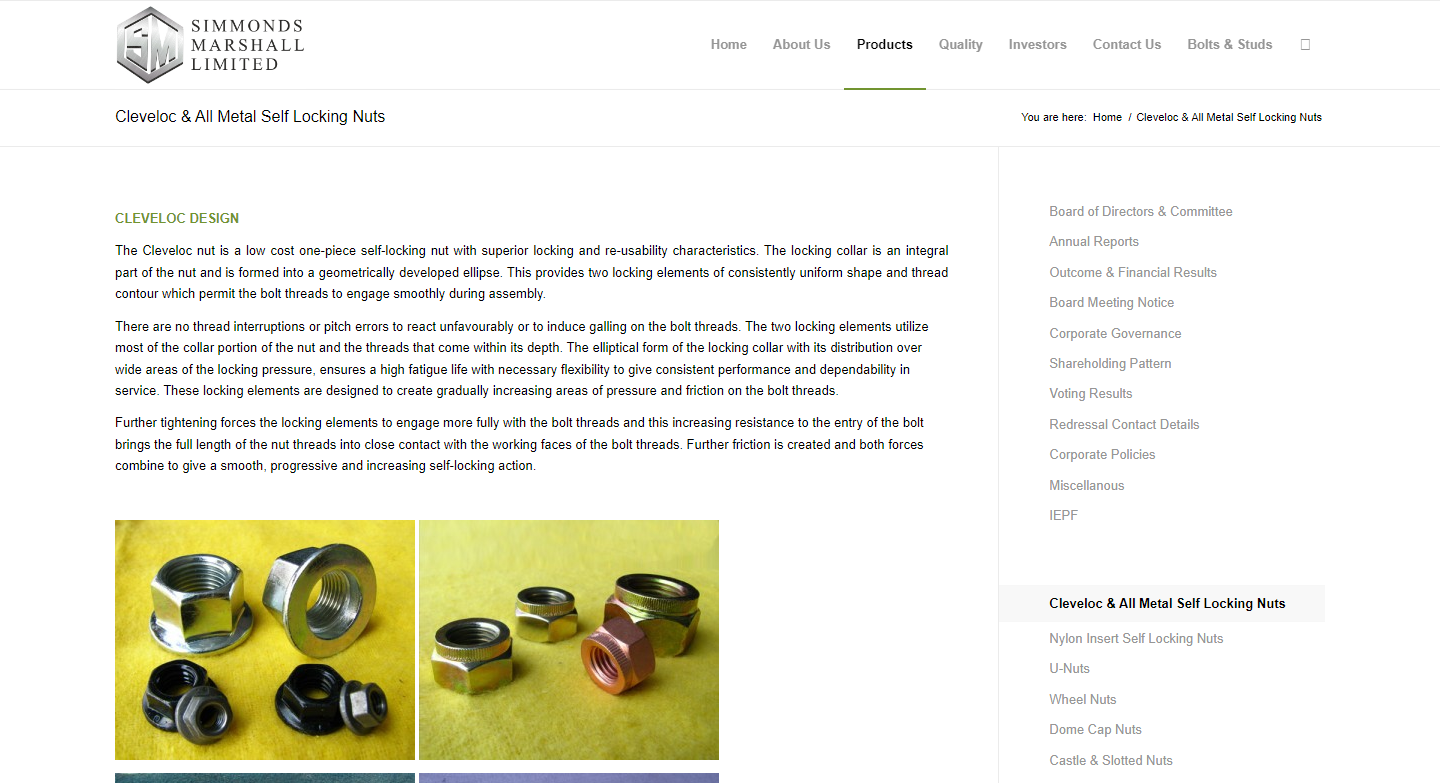Open the Products menu item
The width and height of the screenshot is (1440, 783).
[x=885, y=44]
